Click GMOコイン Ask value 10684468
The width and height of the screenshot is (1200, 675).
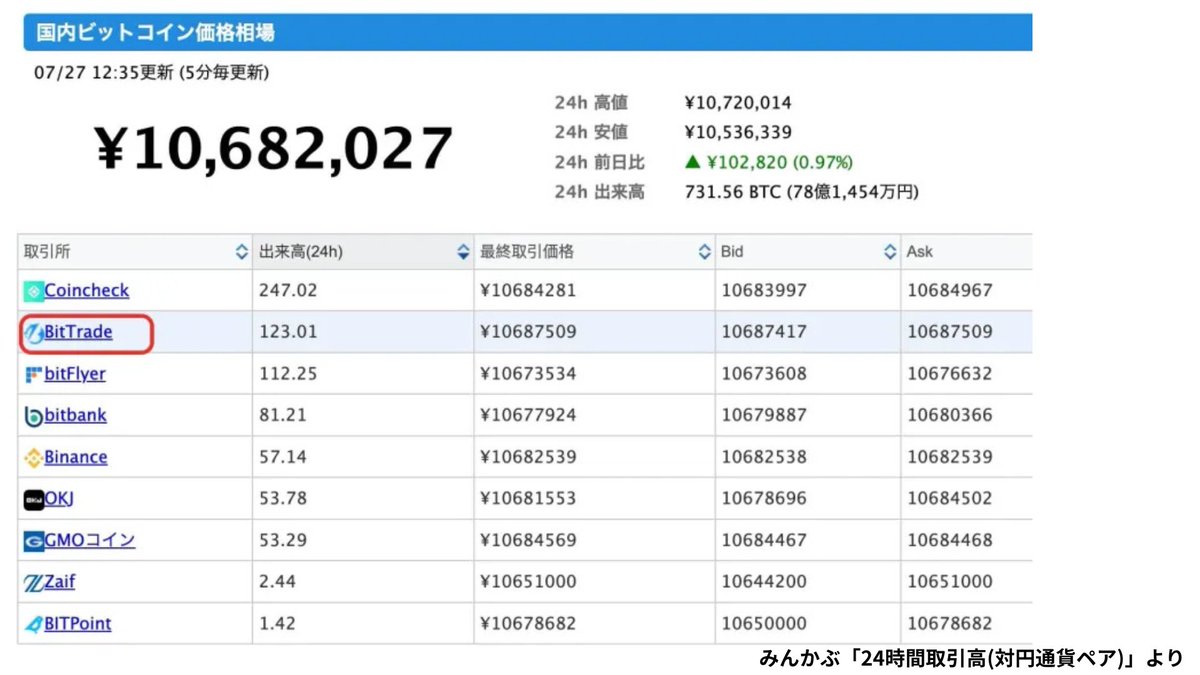pyautogui.click(x=950, y=540)
